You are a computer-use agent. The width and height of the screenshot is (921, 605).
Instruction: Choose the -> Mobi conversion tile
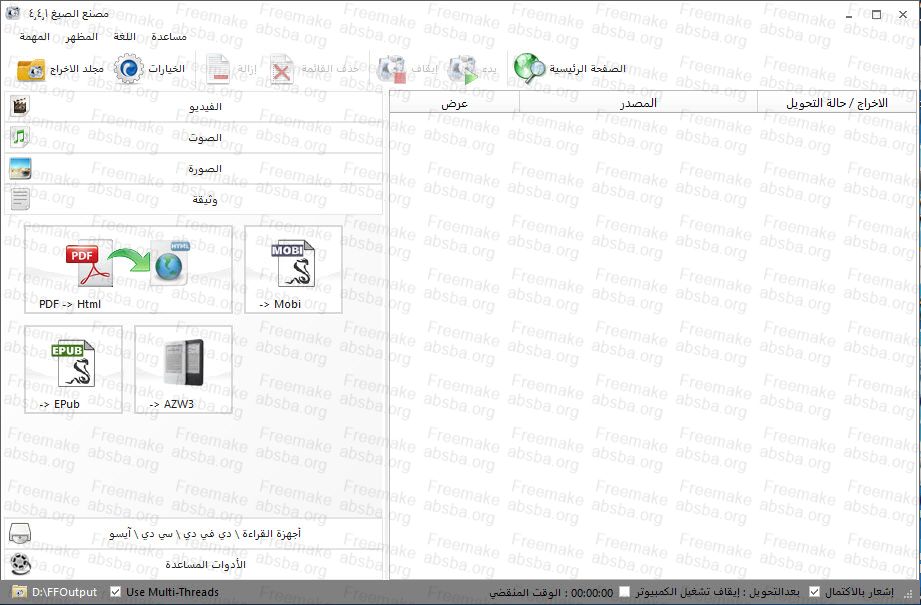click(293, 270)
